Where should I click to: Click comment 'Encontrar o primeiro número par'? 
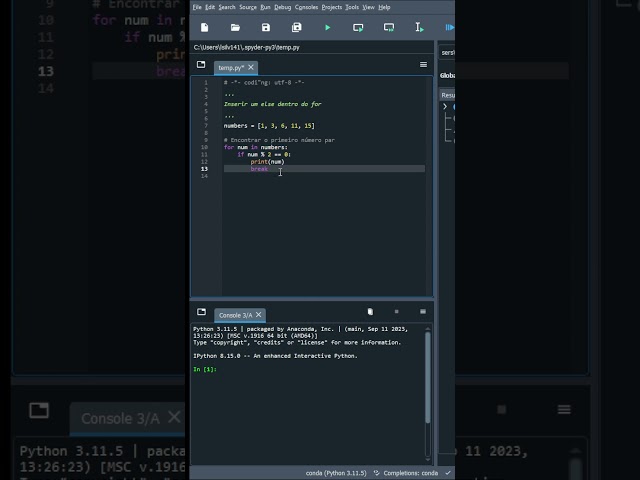tap(279, 140)
